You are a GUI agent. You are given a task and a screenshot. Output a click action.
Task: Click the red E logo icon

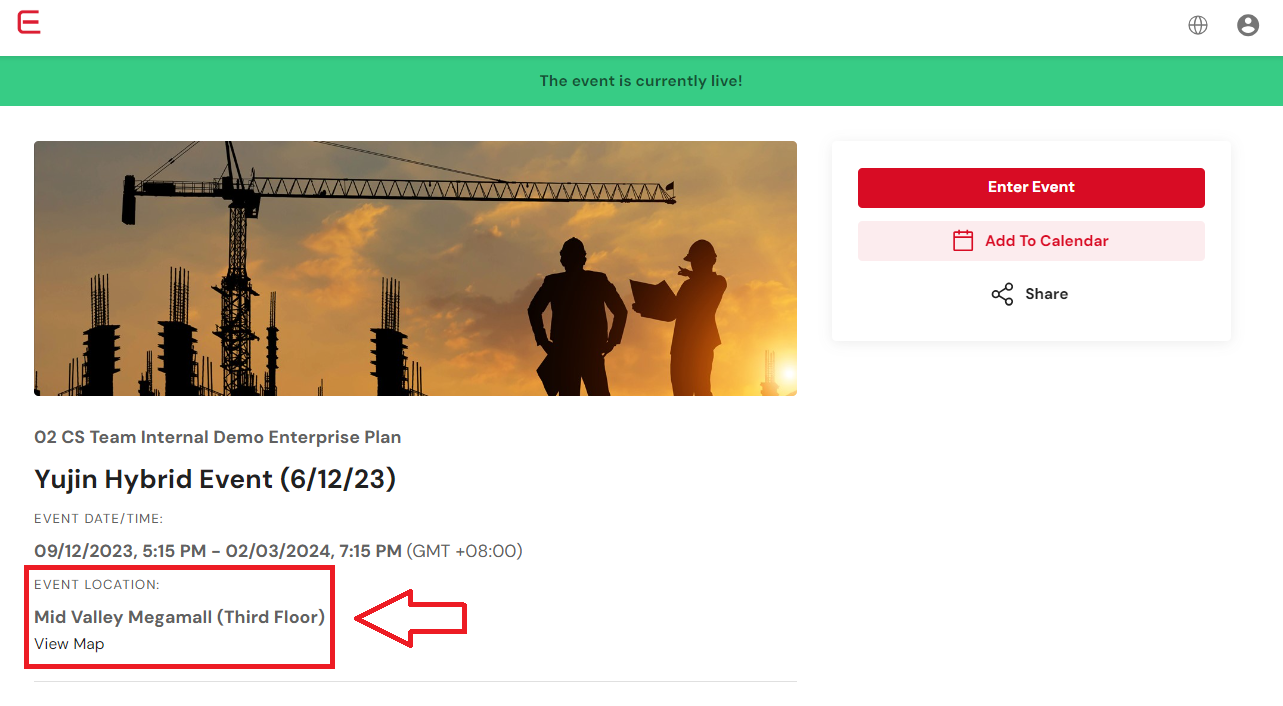point(29,22)
